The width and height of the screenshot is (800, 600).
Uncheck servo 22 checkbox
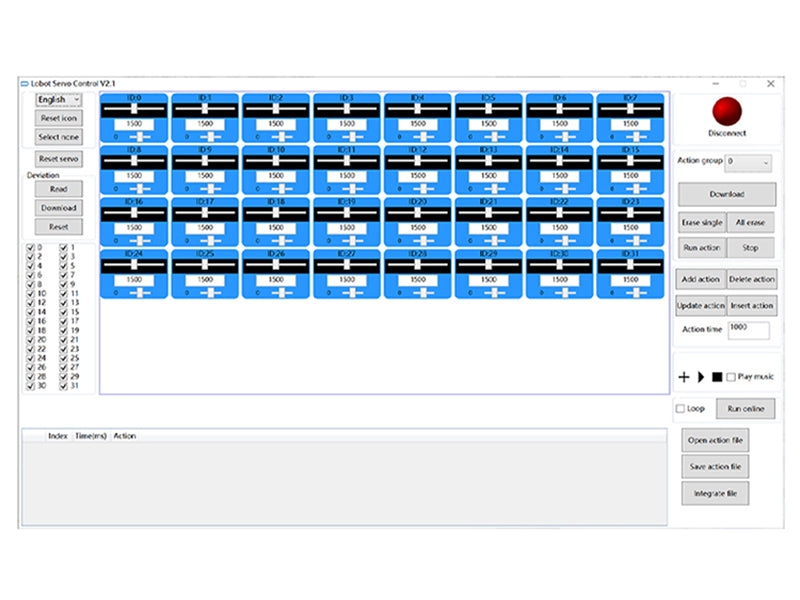click(31, 349)
